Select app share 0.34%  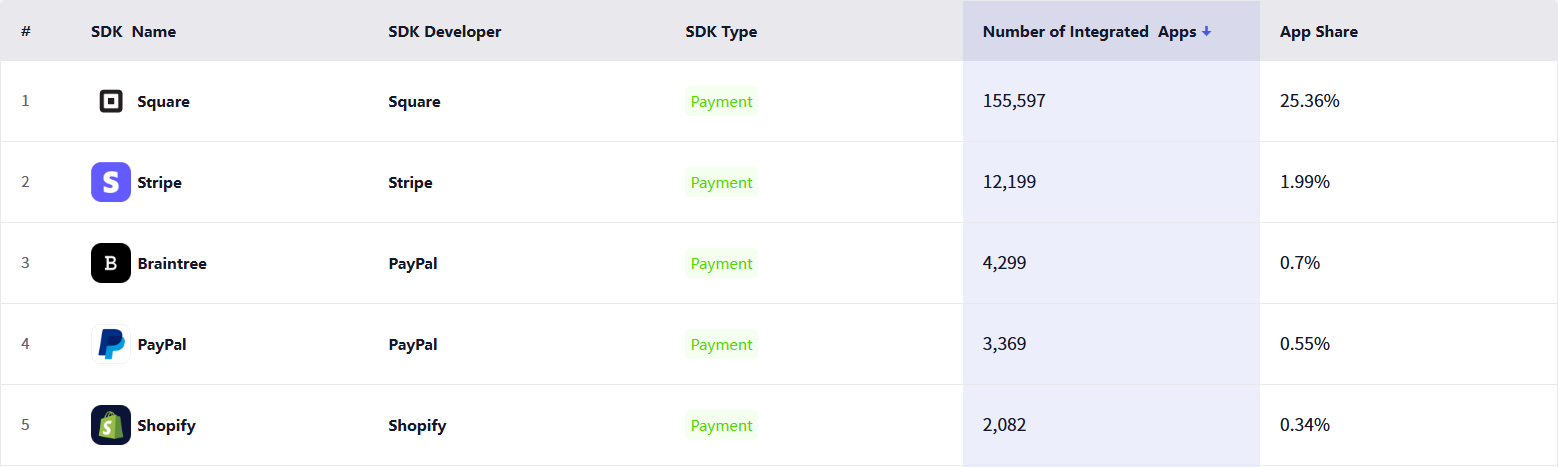pyautogui.click(x=1305, y=425)
